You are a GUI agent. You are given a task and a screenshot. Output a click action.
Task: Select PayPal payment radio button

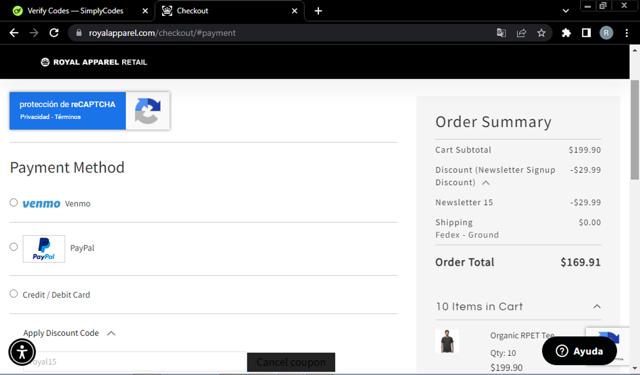[13, 246]
